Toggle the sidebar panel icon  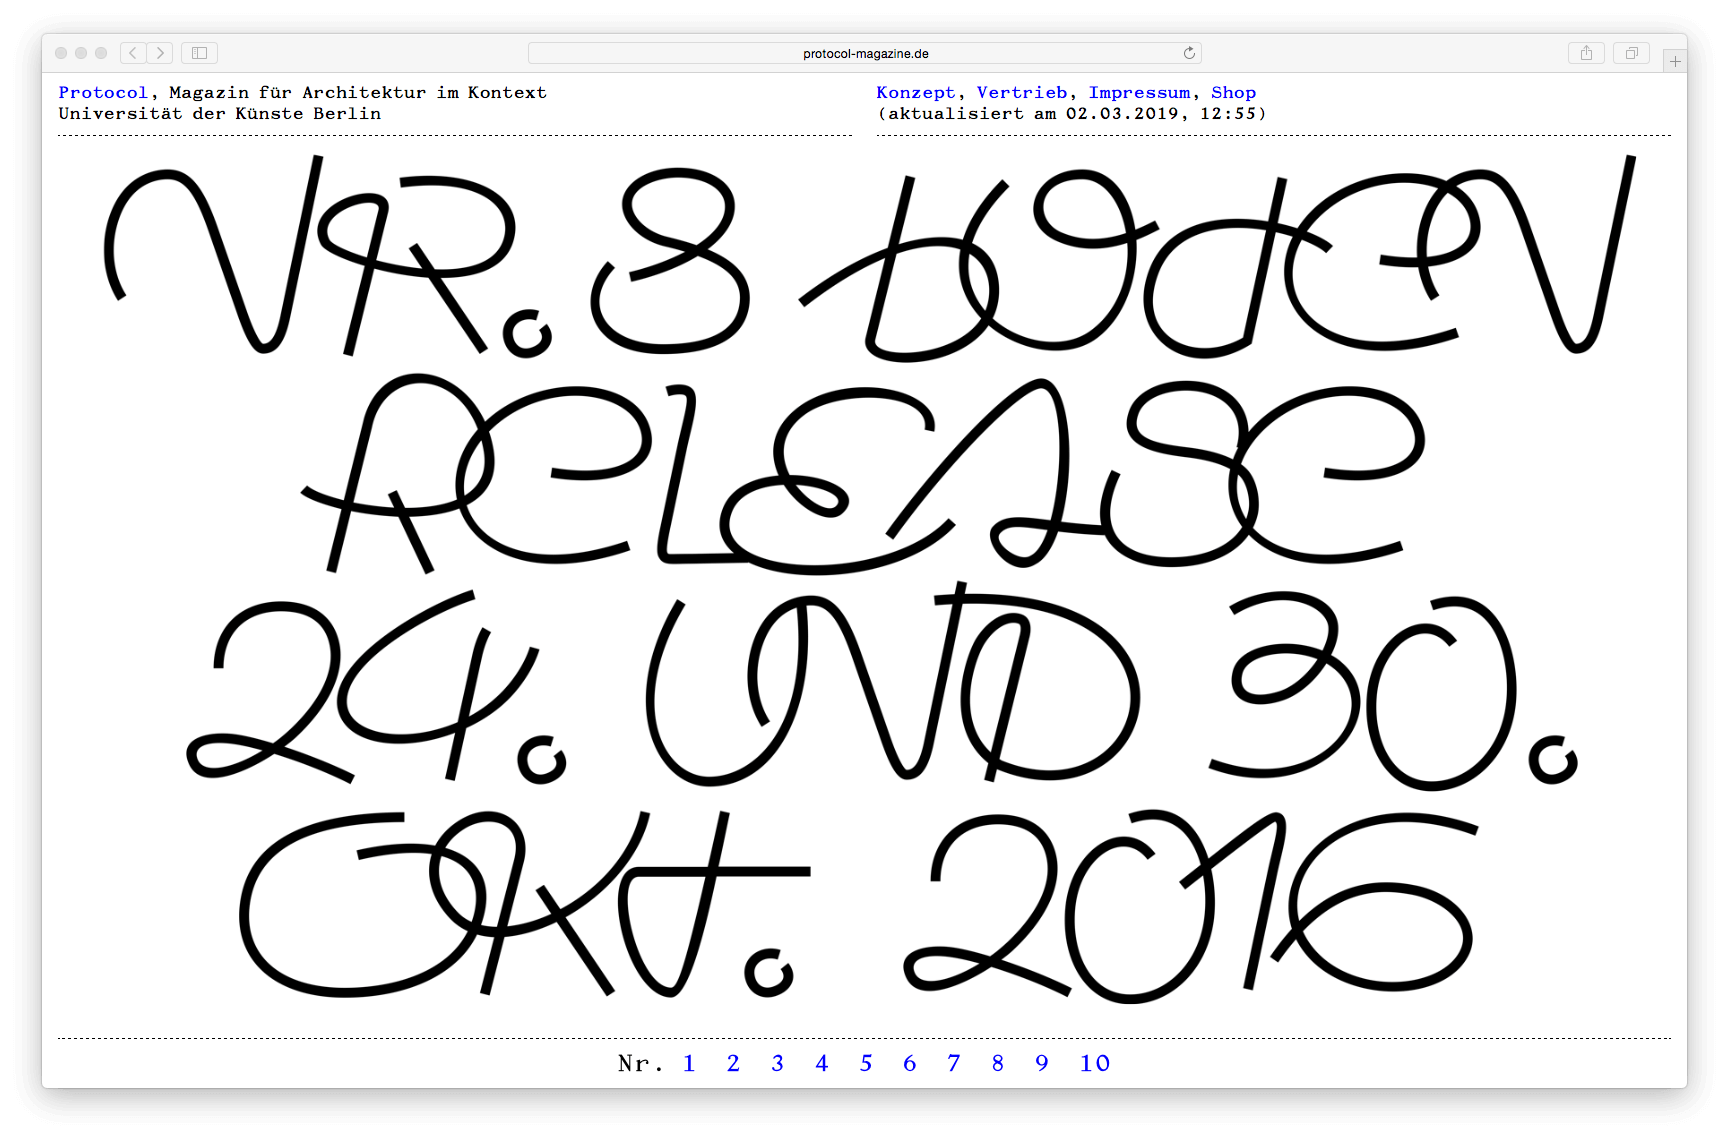coord(199,53)
